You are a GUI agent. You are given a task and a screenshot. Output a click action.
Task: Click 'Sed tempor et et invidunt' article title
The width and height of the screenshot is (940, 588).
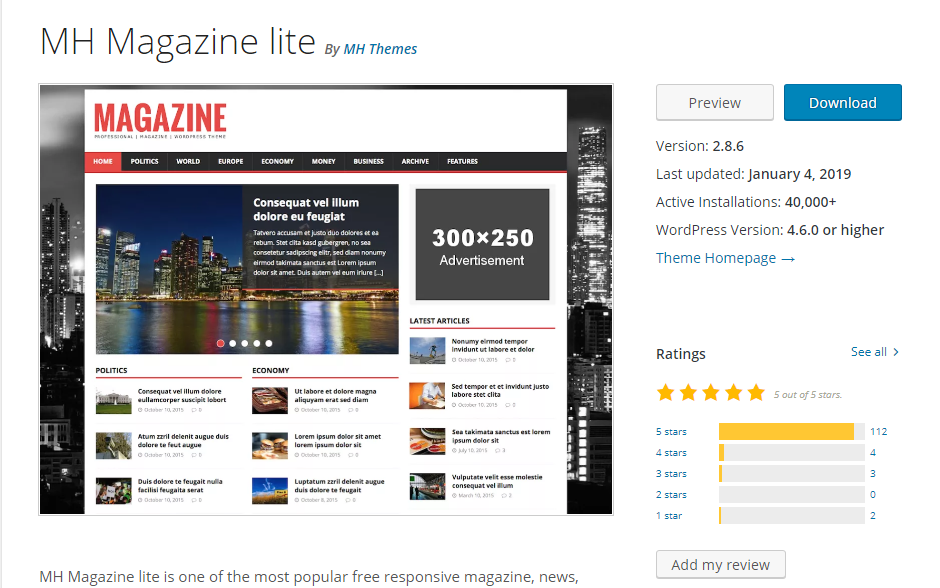pos(500,391)
